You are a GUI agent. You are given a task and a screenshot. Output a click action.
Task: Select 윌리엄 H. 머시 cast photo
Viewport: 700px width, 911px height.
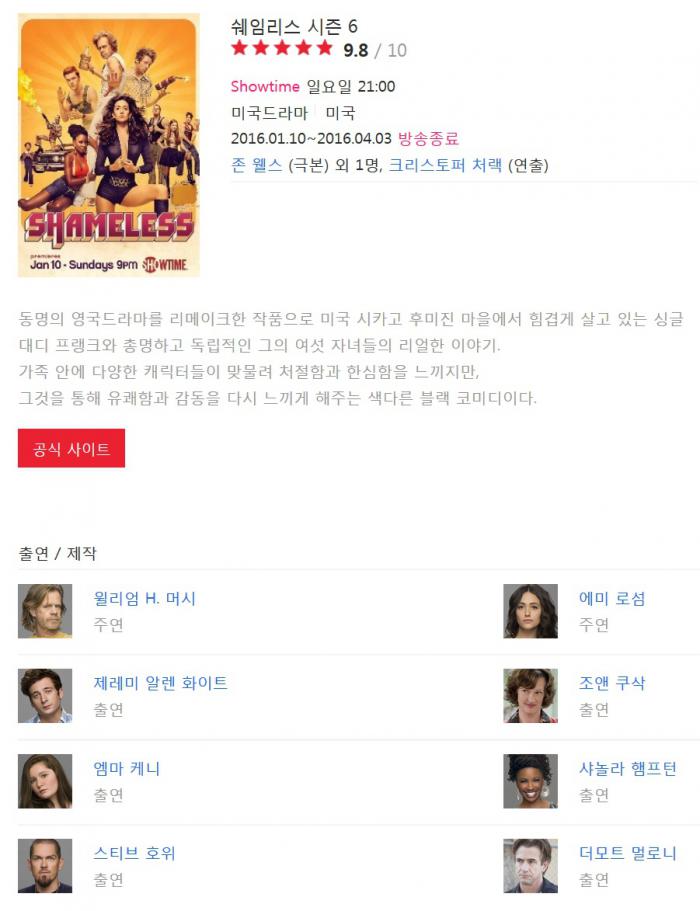click(x=45, y=611)
